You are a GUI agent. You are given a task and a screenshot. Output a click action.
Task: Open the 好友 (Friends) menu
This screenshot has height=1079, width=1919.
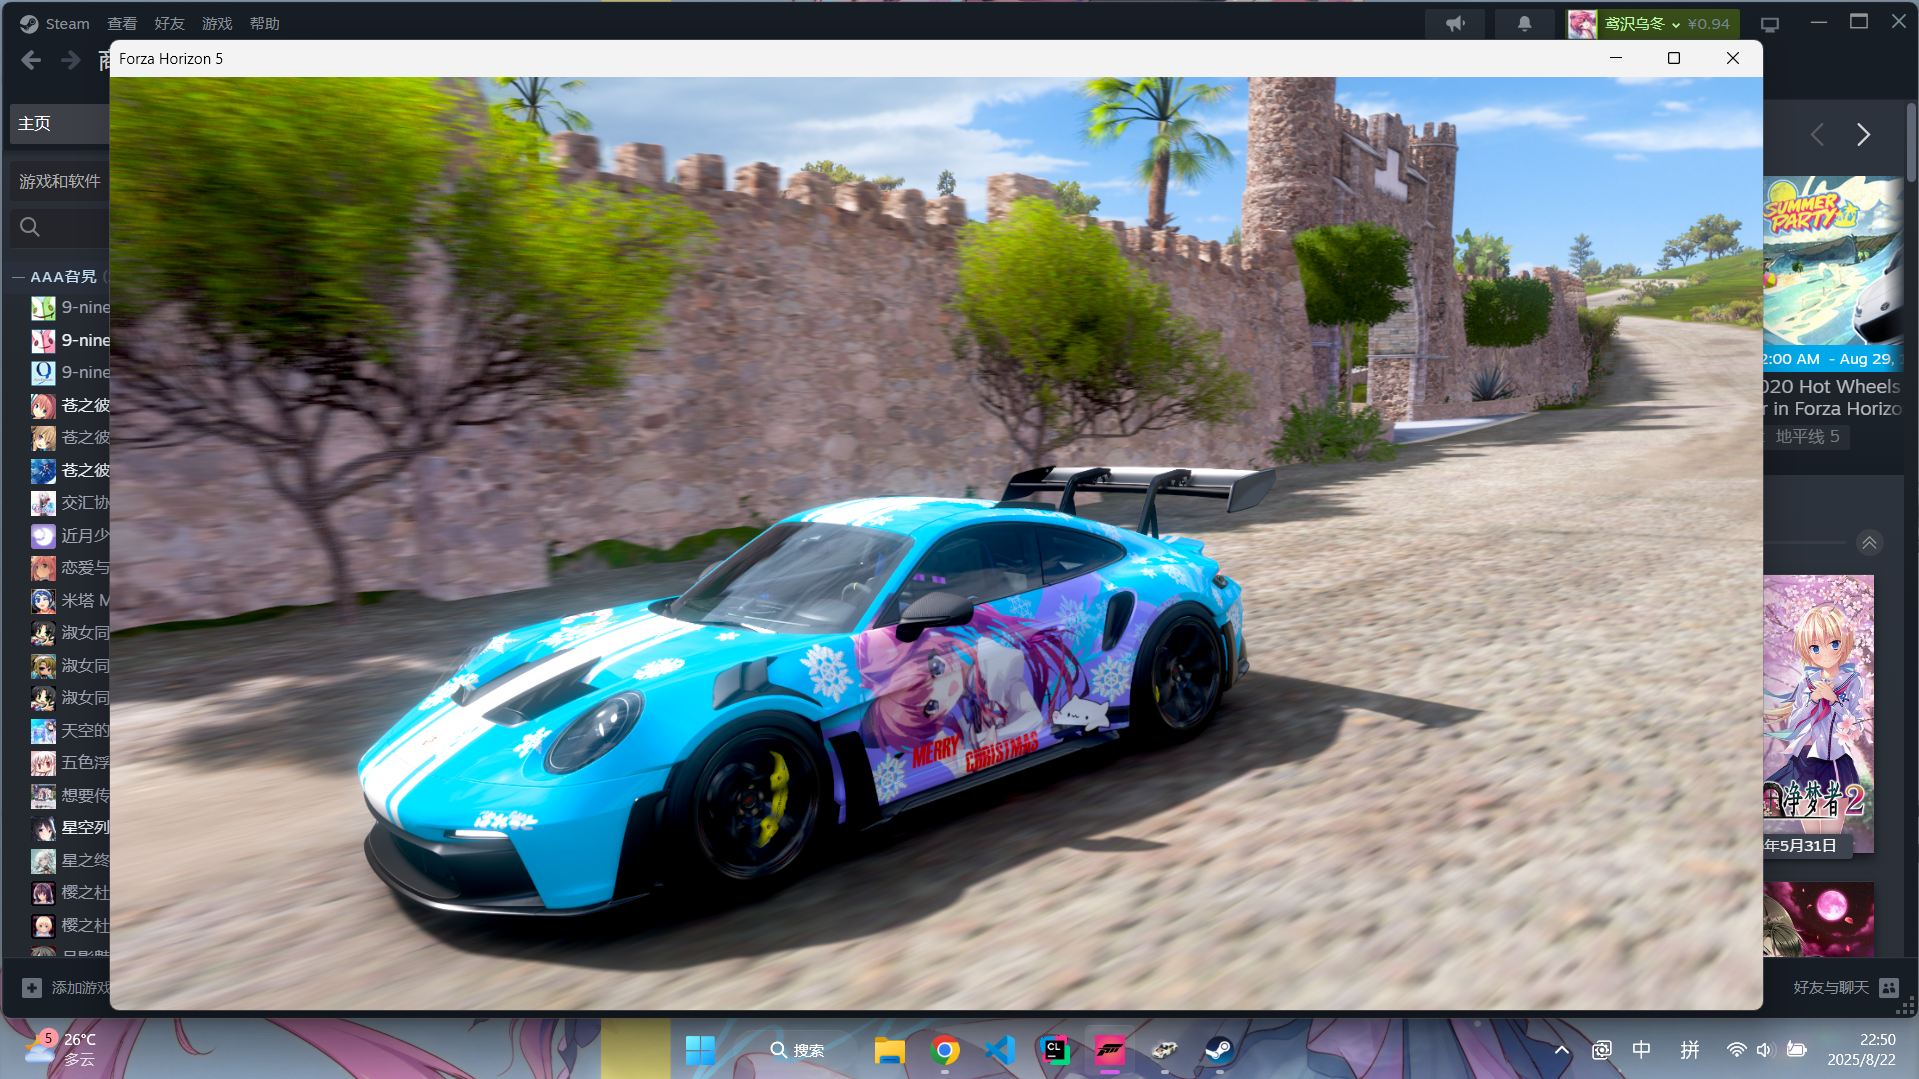pyautogui.click(x=169, y=23)
